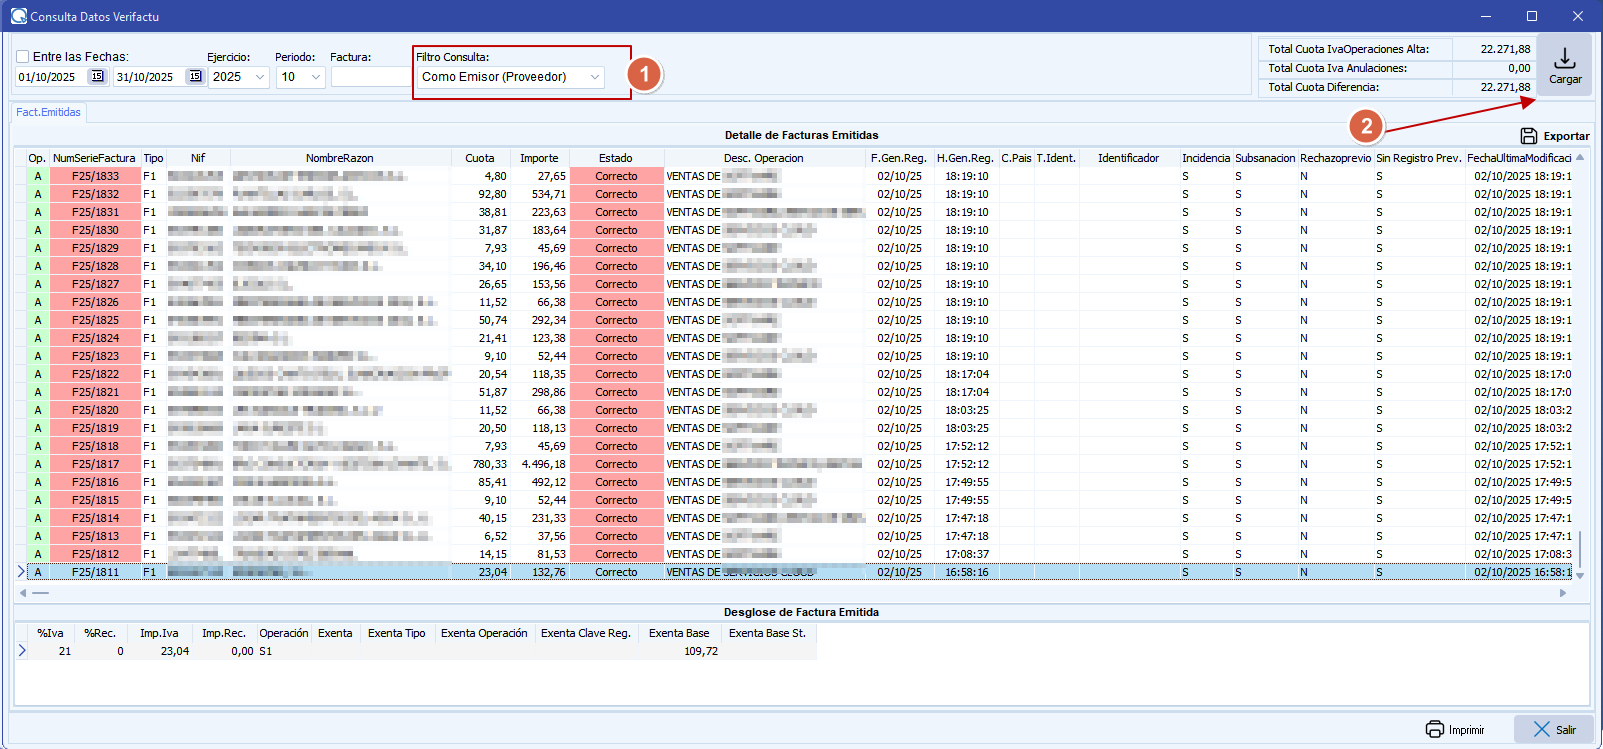The image size is (1603, 749).
Task: Click the row indicator arrow in Desglose grid
Action: 22,651
